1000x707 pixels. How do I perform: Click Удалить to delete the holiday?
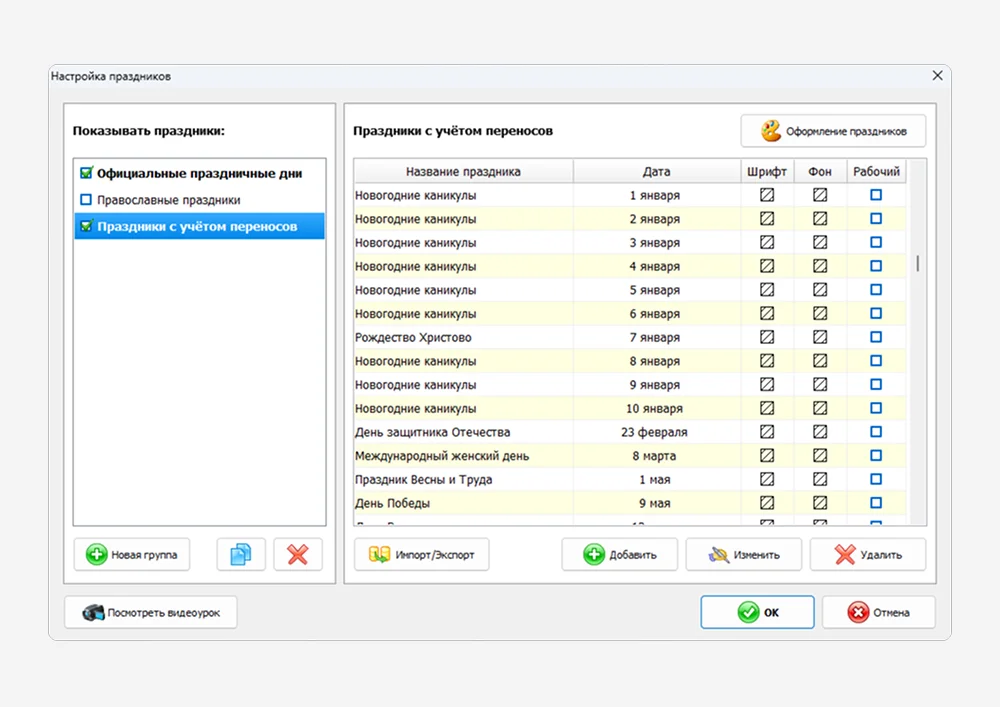(867, 554)
